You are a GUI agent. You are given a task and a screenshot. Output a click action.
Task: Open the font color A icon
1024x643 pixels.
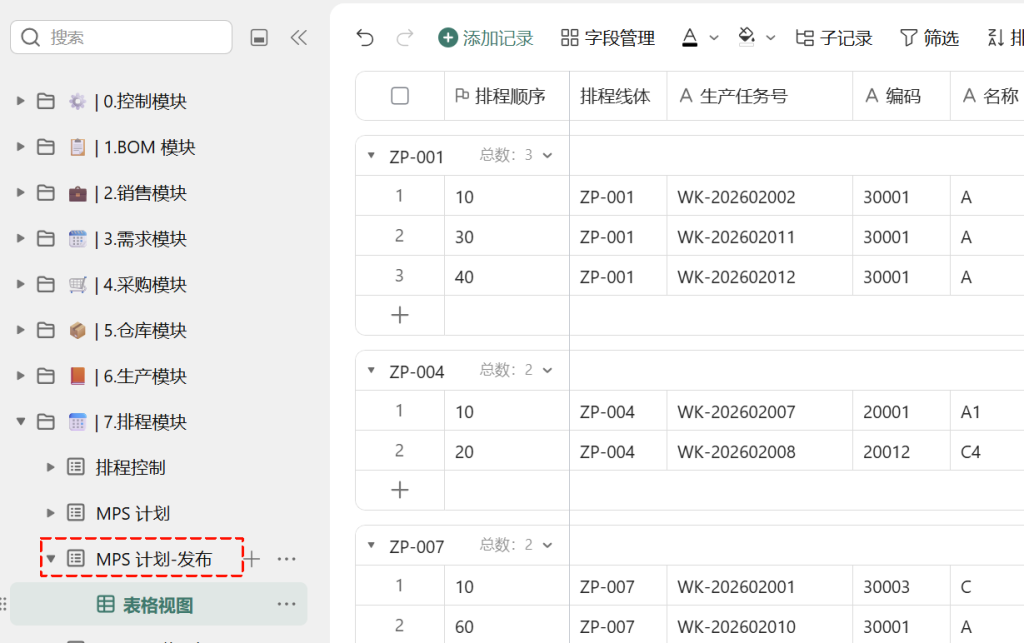(690, 38)
